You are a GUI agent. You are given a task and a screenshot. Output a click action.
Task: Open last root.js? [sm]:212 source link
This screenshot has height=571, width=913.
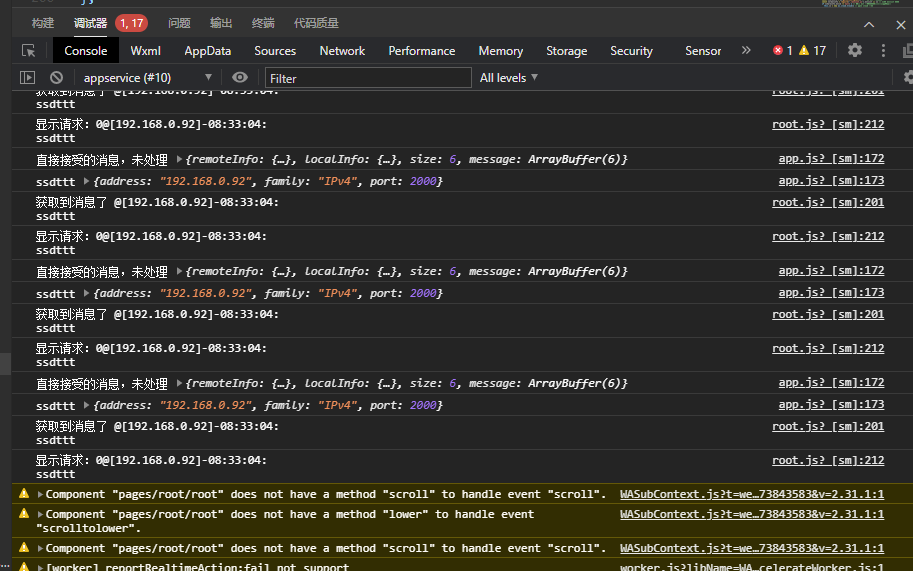(x=828, y=460)
